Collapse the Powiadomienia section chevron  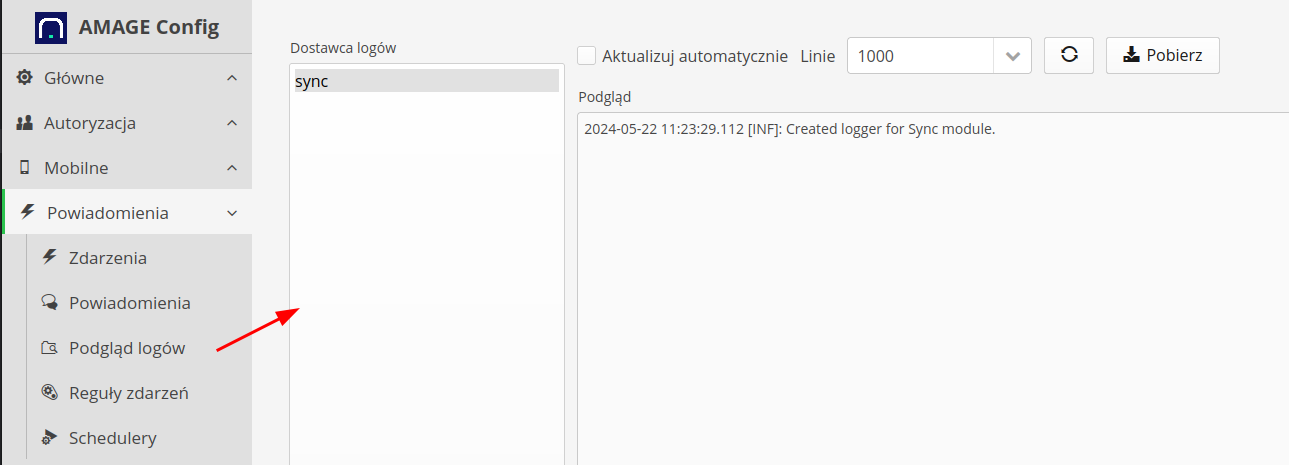pos(232,213)
